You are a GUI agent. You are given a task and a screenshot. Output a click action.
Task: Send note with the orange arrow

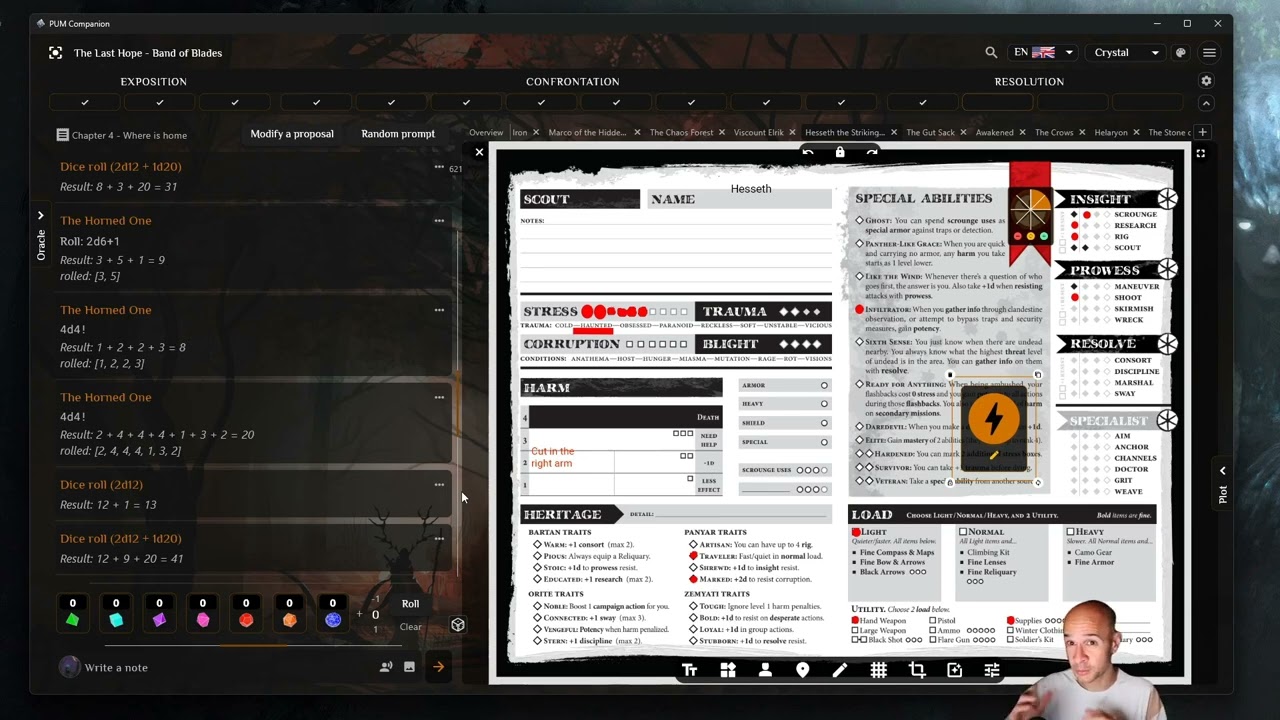click(438, 667)
